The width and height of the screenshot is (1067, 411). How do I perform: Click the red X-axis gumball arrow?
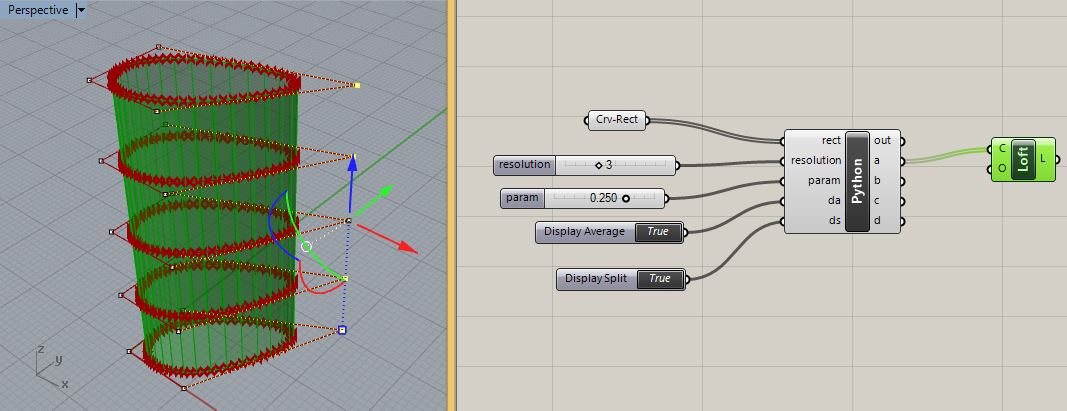coord(406,245)
